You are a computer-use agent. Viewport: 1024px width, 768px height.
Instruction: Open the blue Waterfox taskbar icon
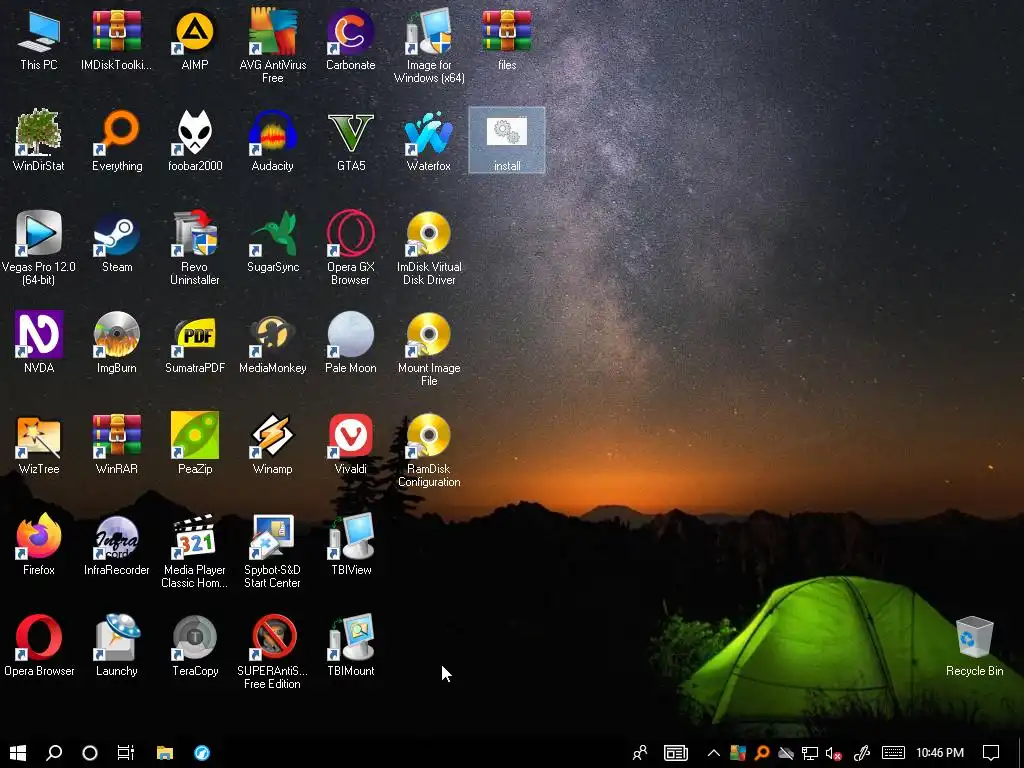point(202,753)
